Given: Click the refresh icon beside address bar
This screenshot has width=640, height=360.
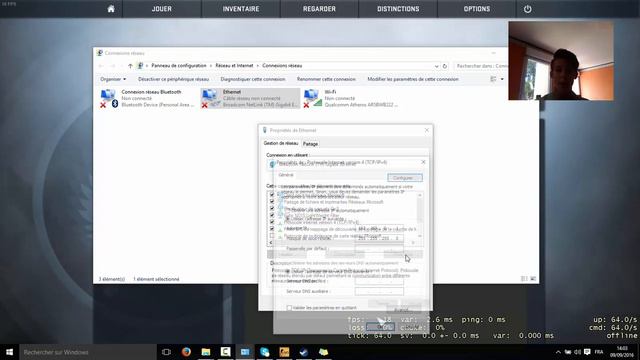Looking at the screenshot, I should [x=445, y=66].
